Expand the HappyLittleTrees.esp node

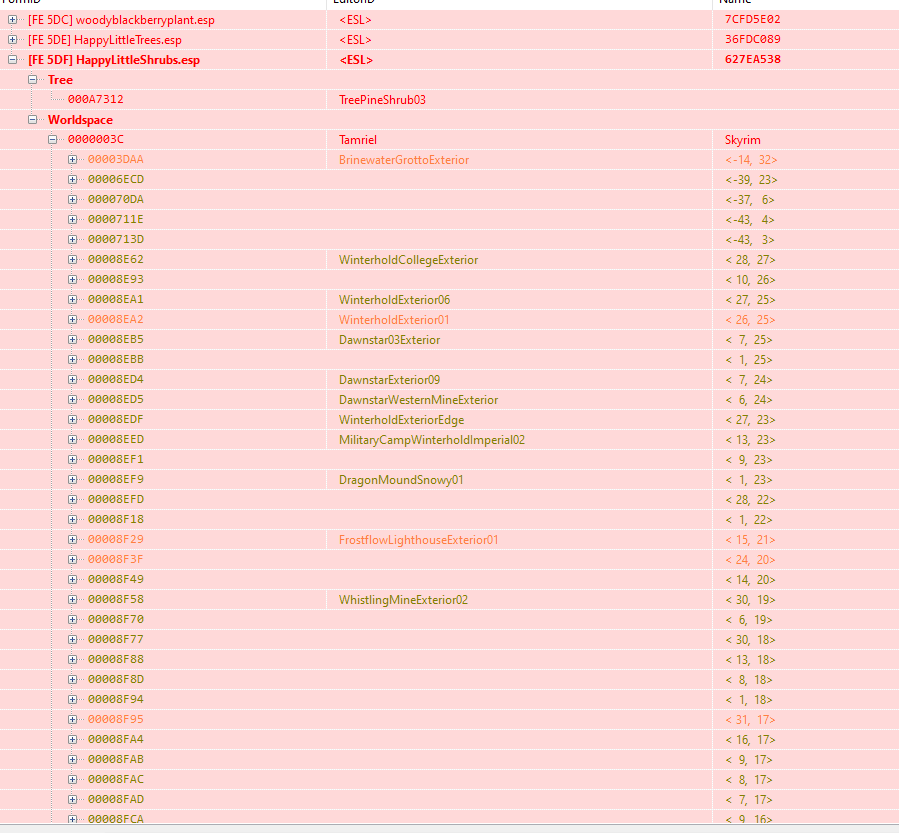13,40
